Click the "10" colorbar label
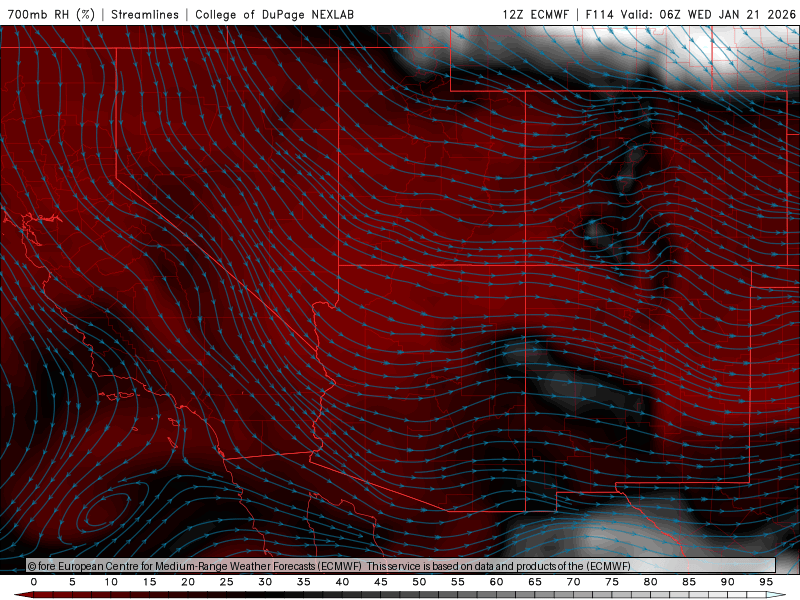 click(x=111, y=582)
